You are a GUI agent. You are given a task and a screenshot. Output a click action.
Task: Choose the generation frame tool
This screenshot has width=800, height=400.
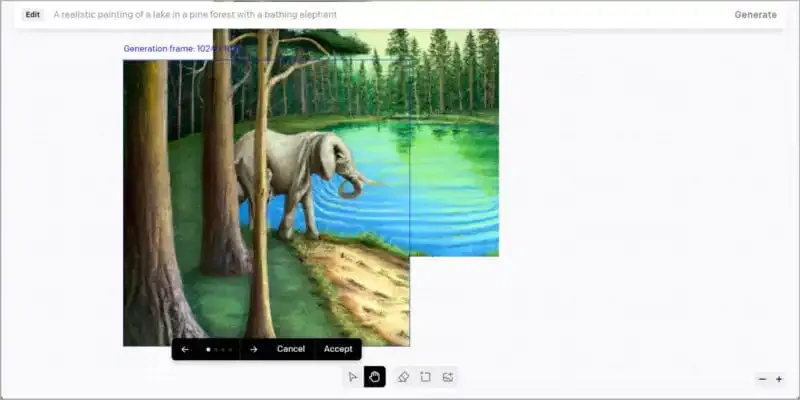[x=425, y=377]
